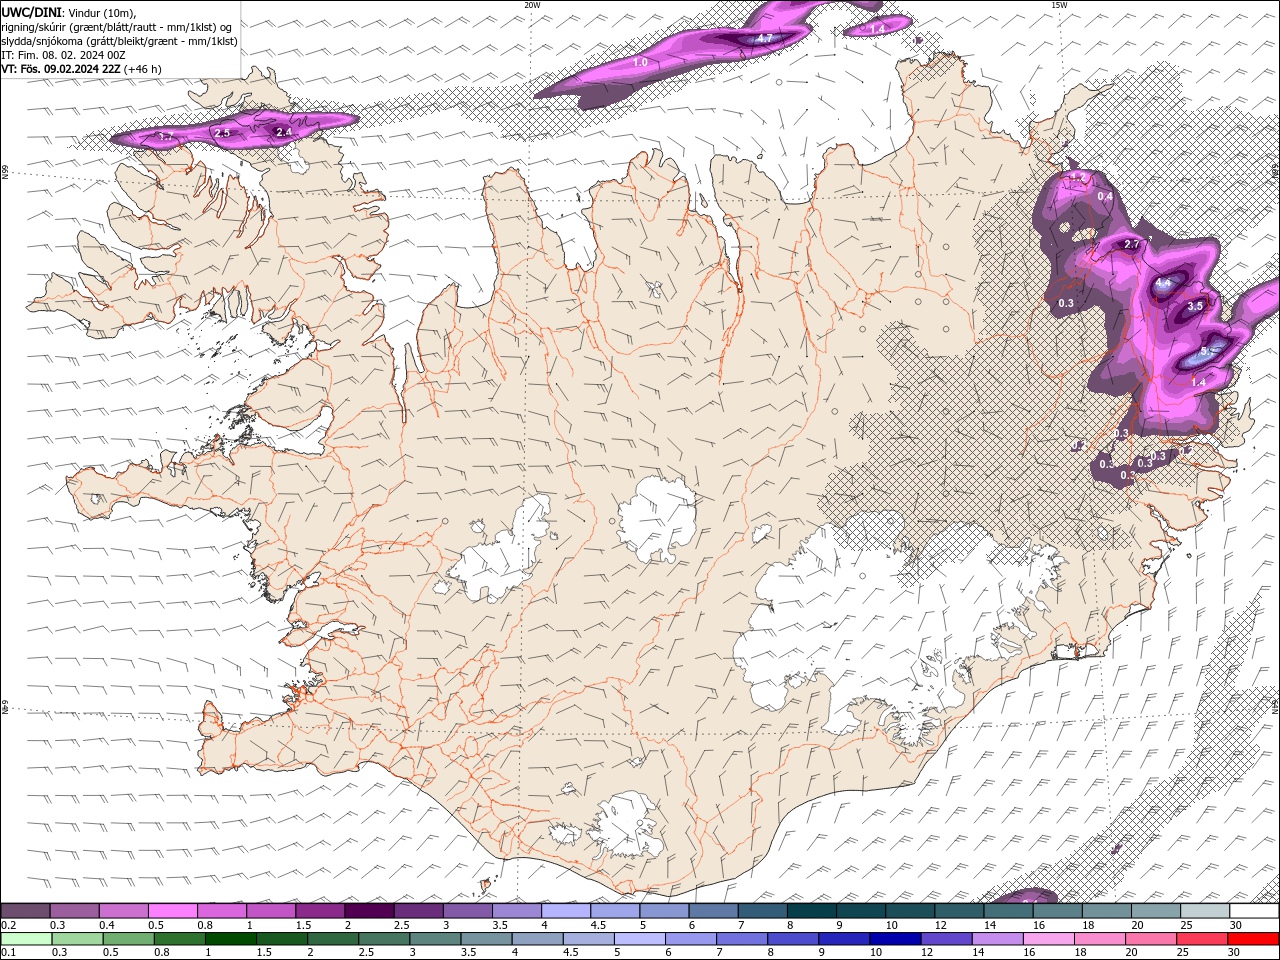Pick the grey-purple 0.2 snow legend swatch
Image resolution: width=1280 pixels, height=960 pixels.
(x=25, y=911)
